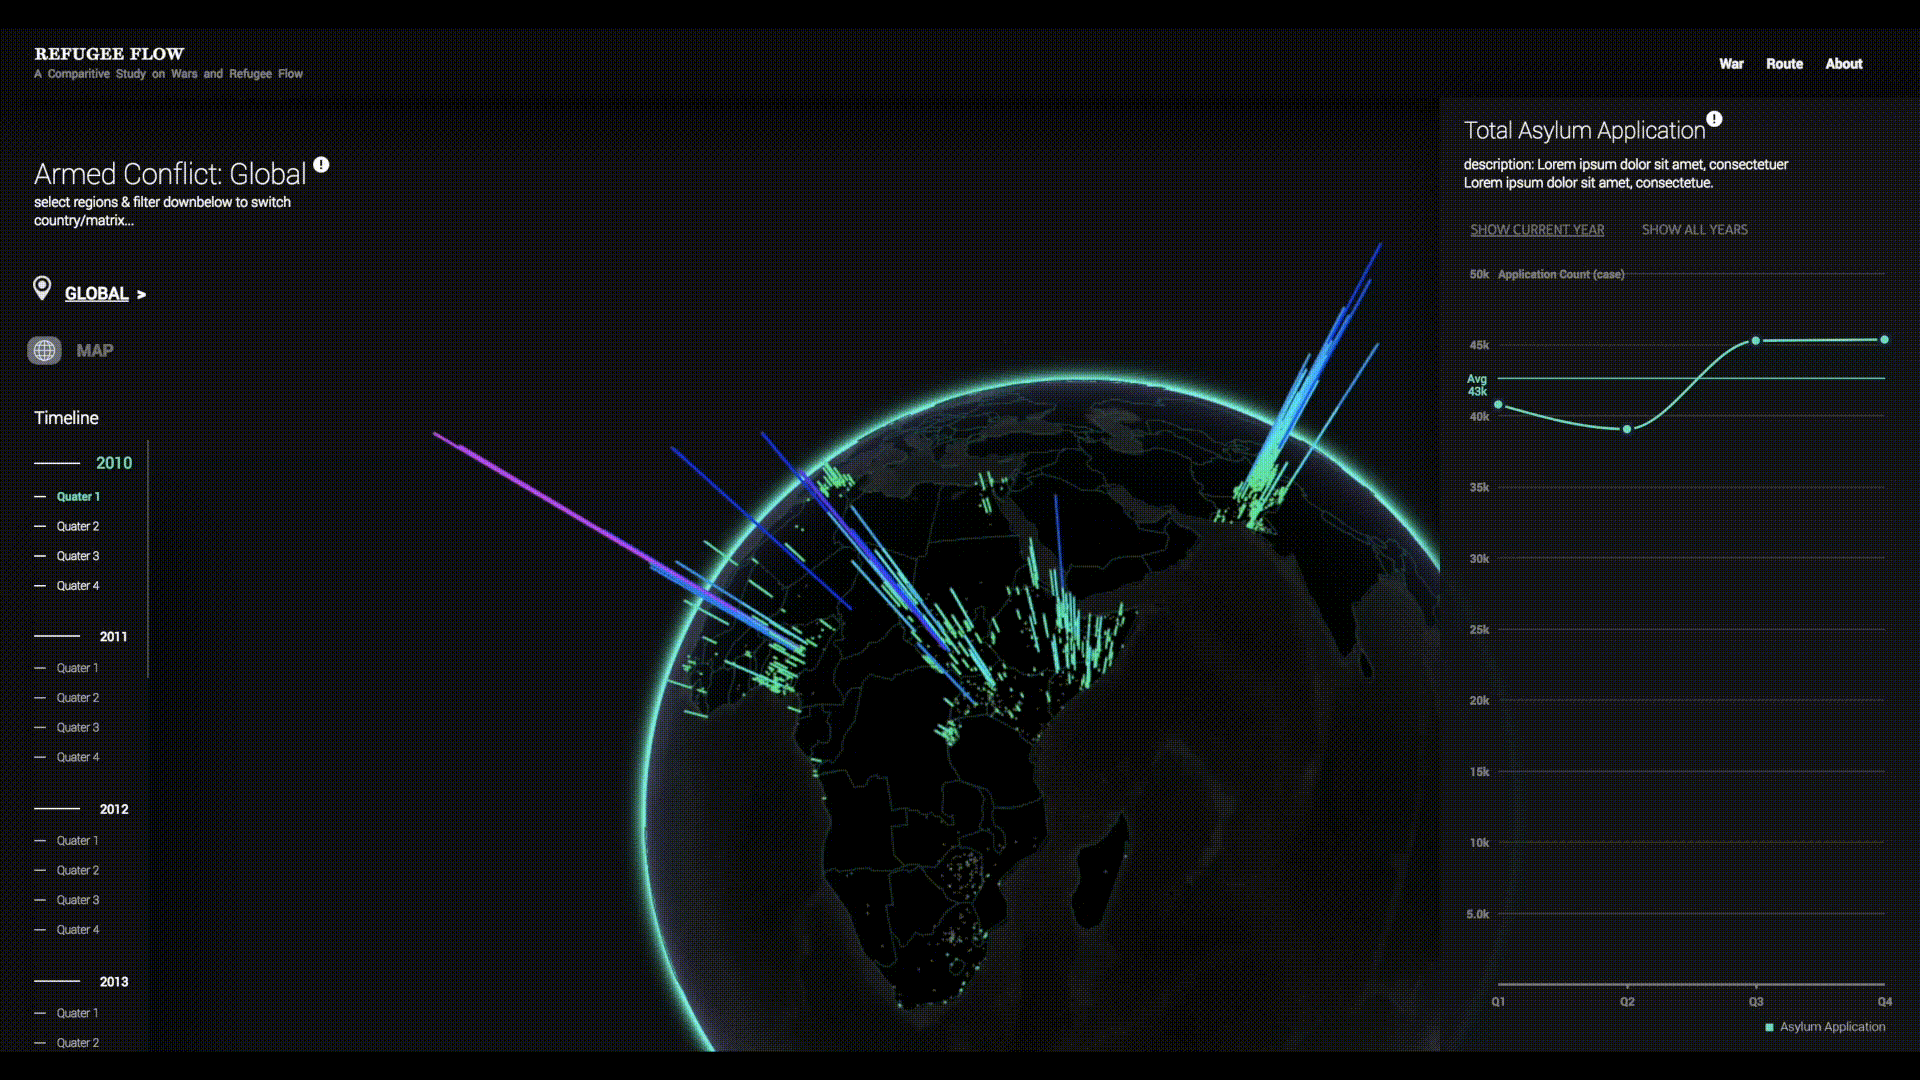Select 2010 Quater 2 in timeline
Image resolution: width=1920 pixels, height=1080 pixels.
pos(78,527)
